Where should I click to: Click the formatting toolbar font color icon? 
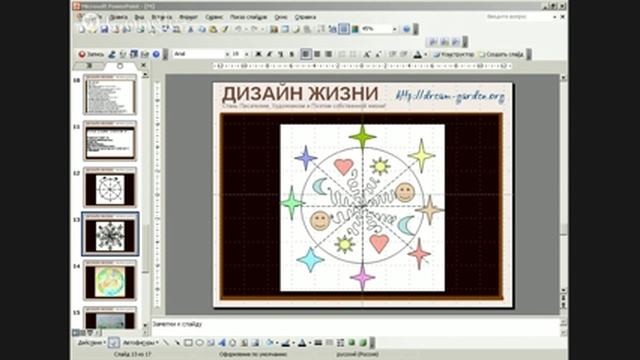point(417,54)
